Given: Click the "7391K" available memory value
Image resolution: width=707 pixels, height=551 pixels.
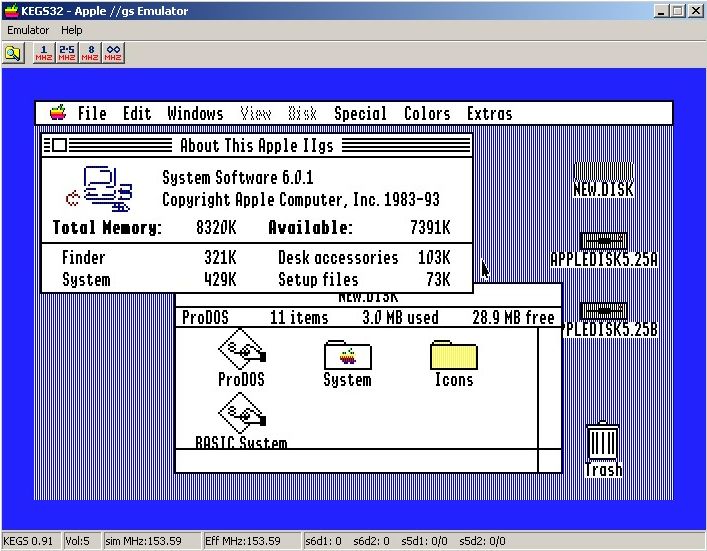Looking at the screenshot, I should pyautogui.click(x=430, y=227).
